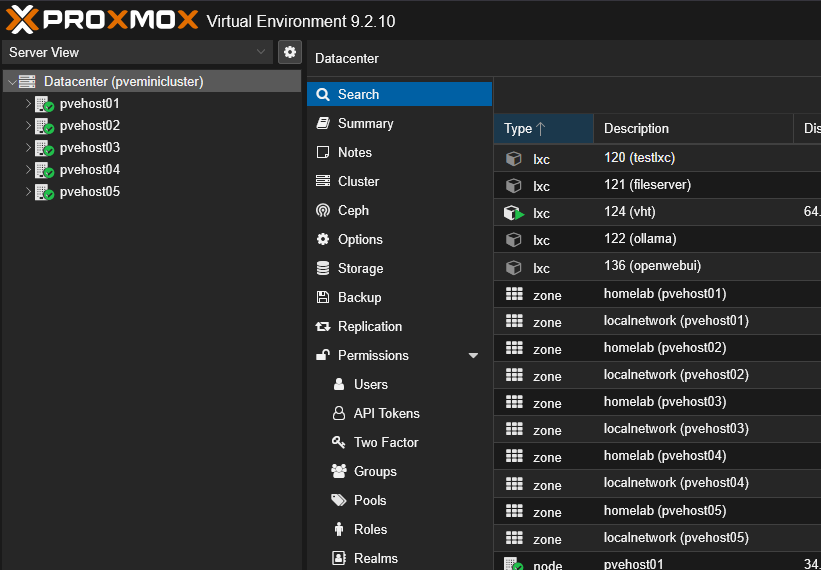The image size is (821, 570).
Task: Select the node pvehost01 row in results
Action: [x=657, y=561]
